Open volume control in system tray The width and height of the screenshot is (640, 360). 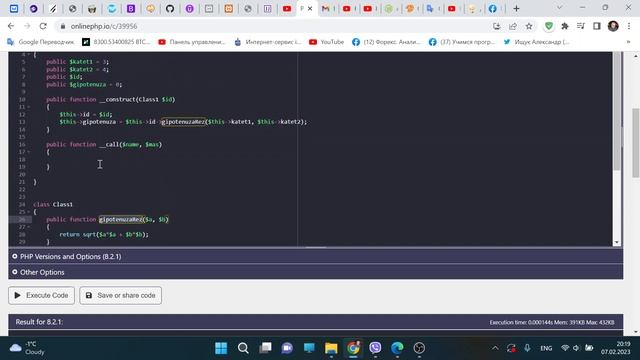(576, 348)
